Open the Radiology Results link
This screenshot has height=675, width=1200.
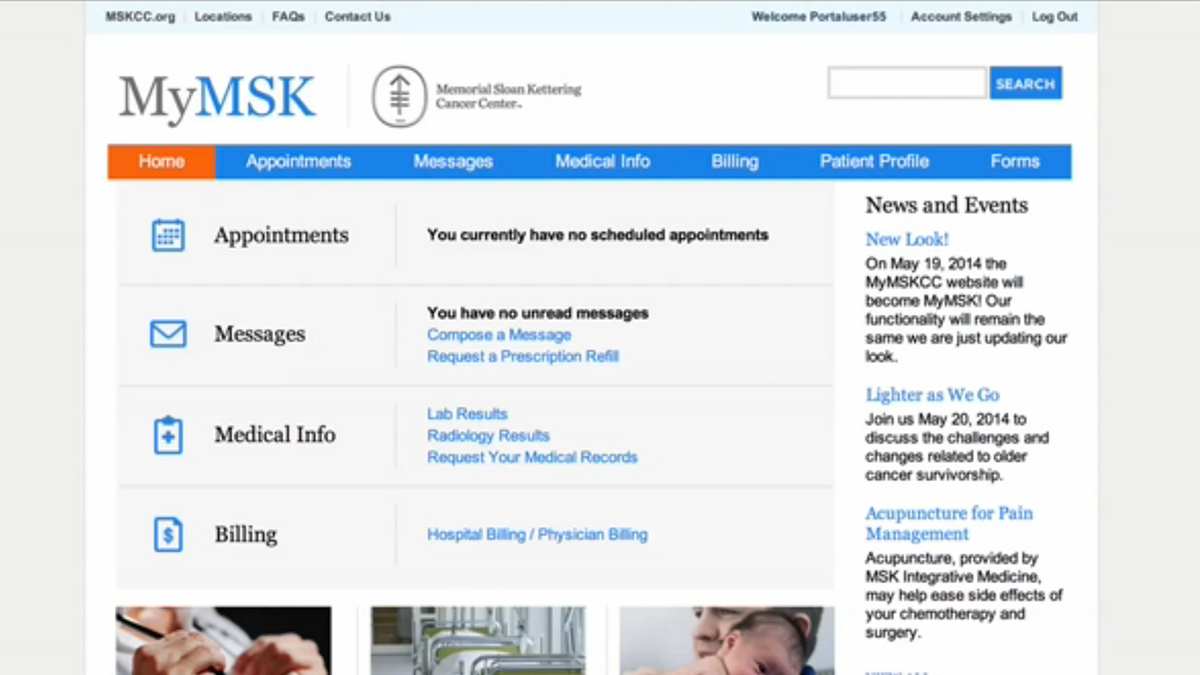[488, 436]
